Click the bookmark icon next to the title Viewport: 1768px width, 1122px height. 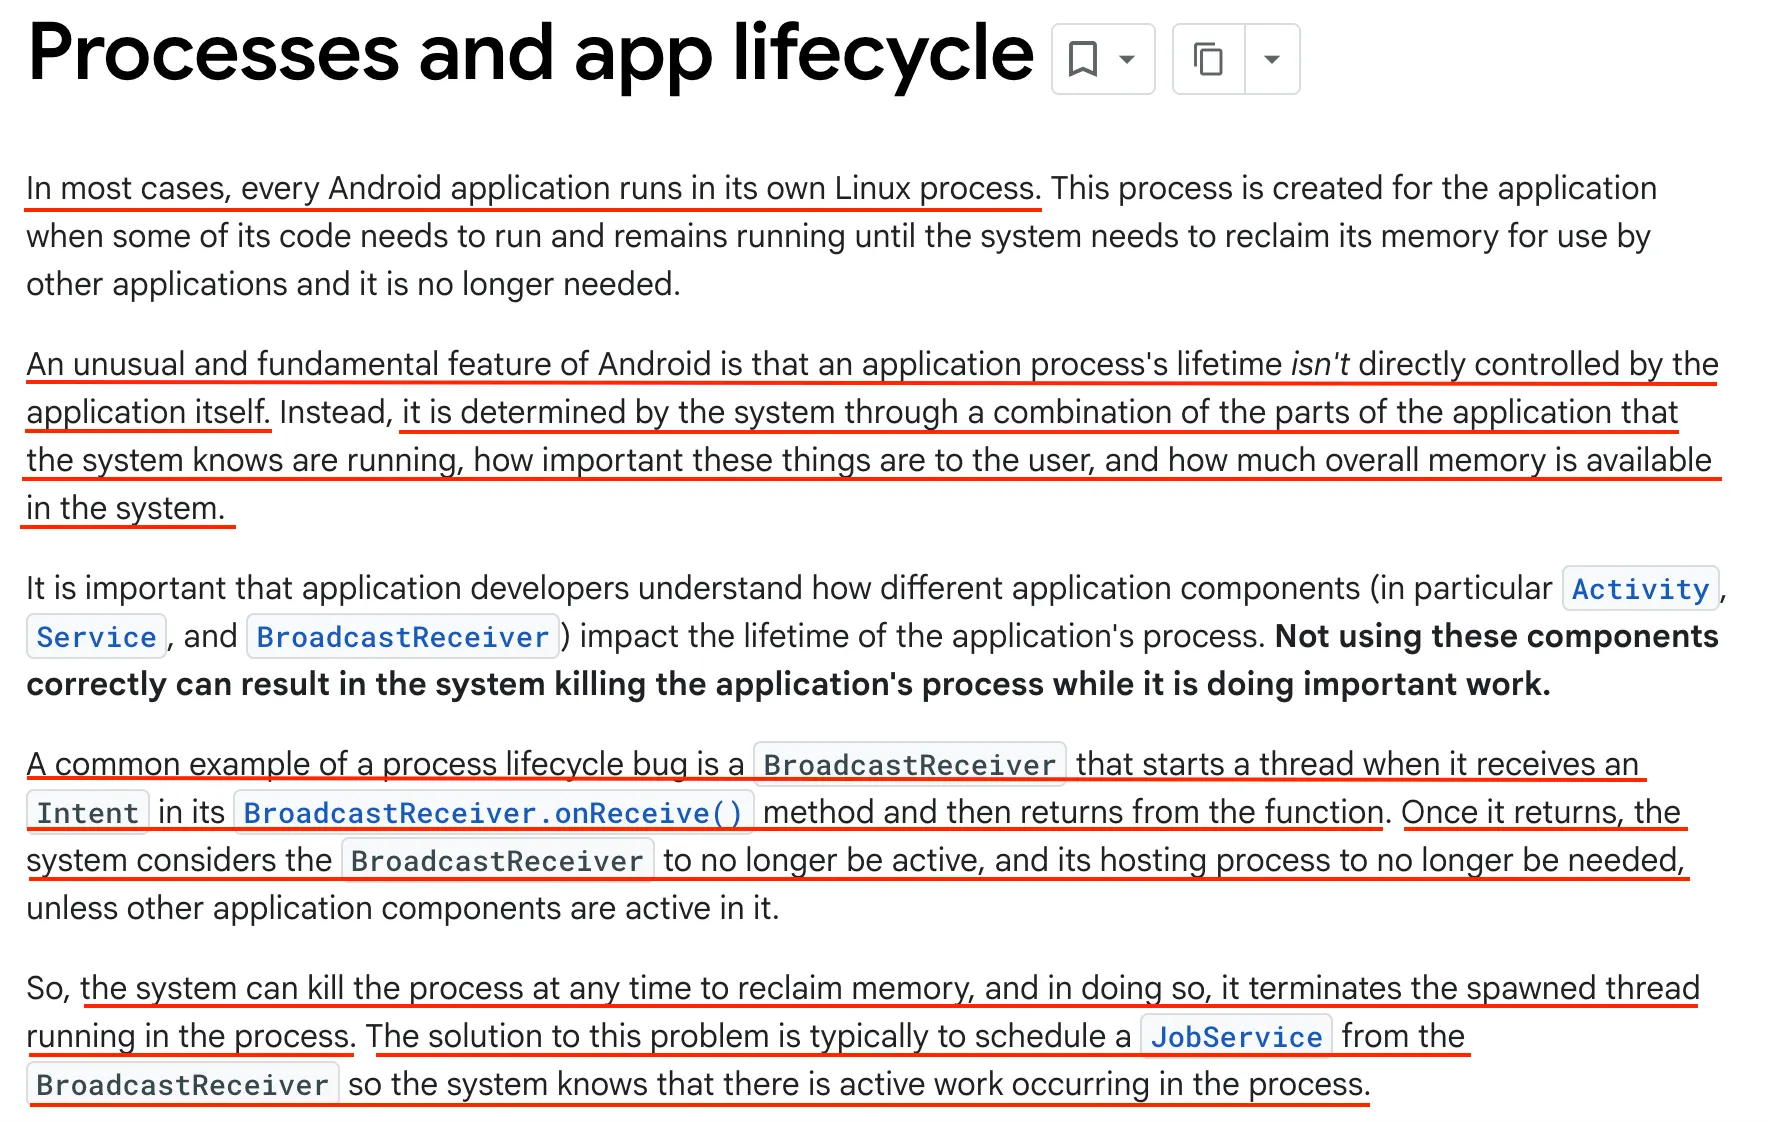pos(1083,59)
